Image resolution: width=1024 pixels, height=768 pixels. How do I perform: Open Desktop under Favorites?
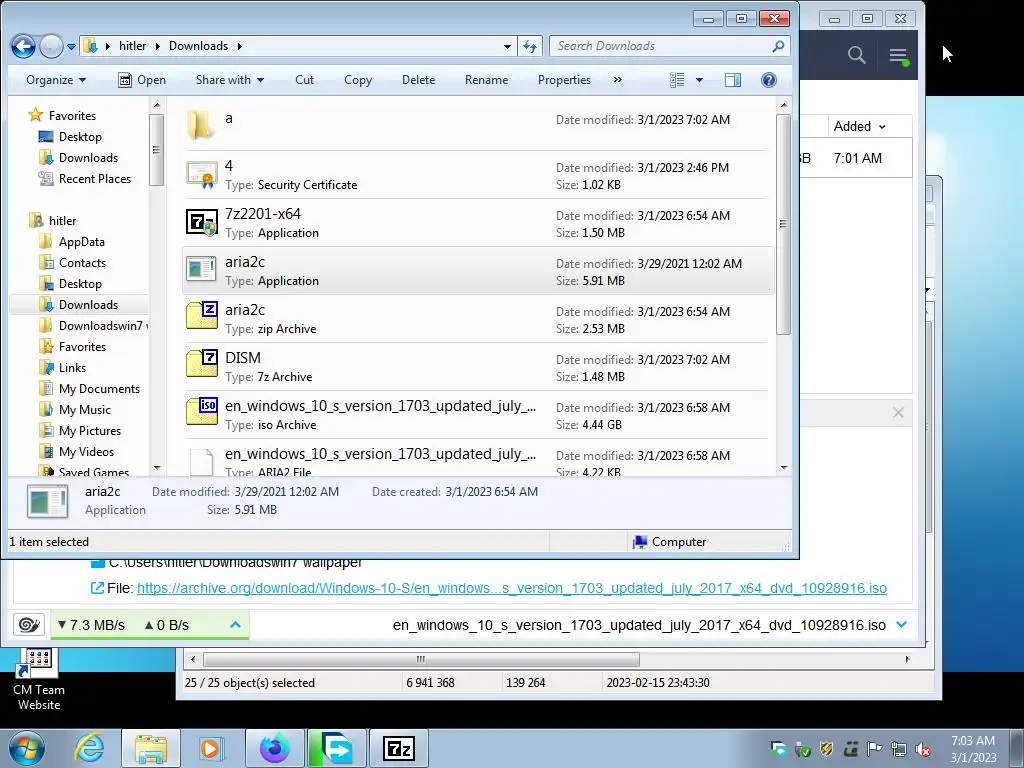(x=71, y=136)
